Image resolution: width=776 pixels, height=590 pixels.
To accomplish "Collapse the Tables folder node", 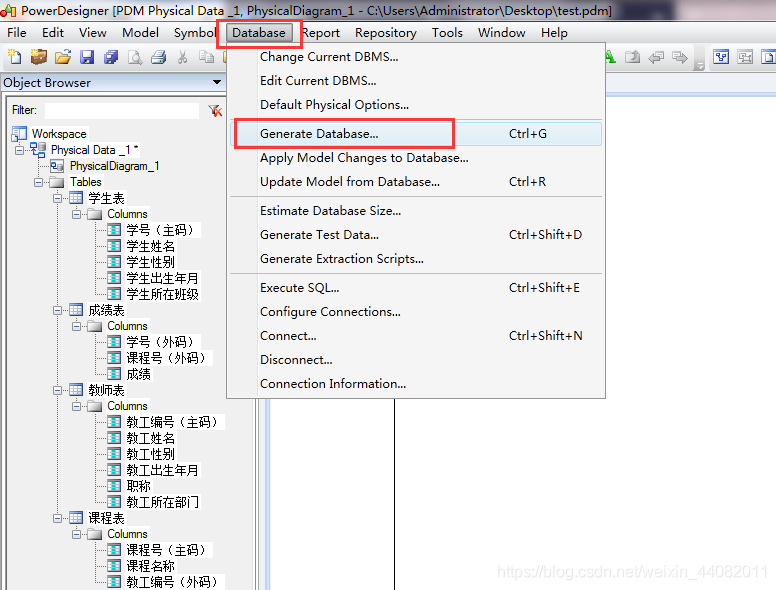I will click(x=38, y=182).
